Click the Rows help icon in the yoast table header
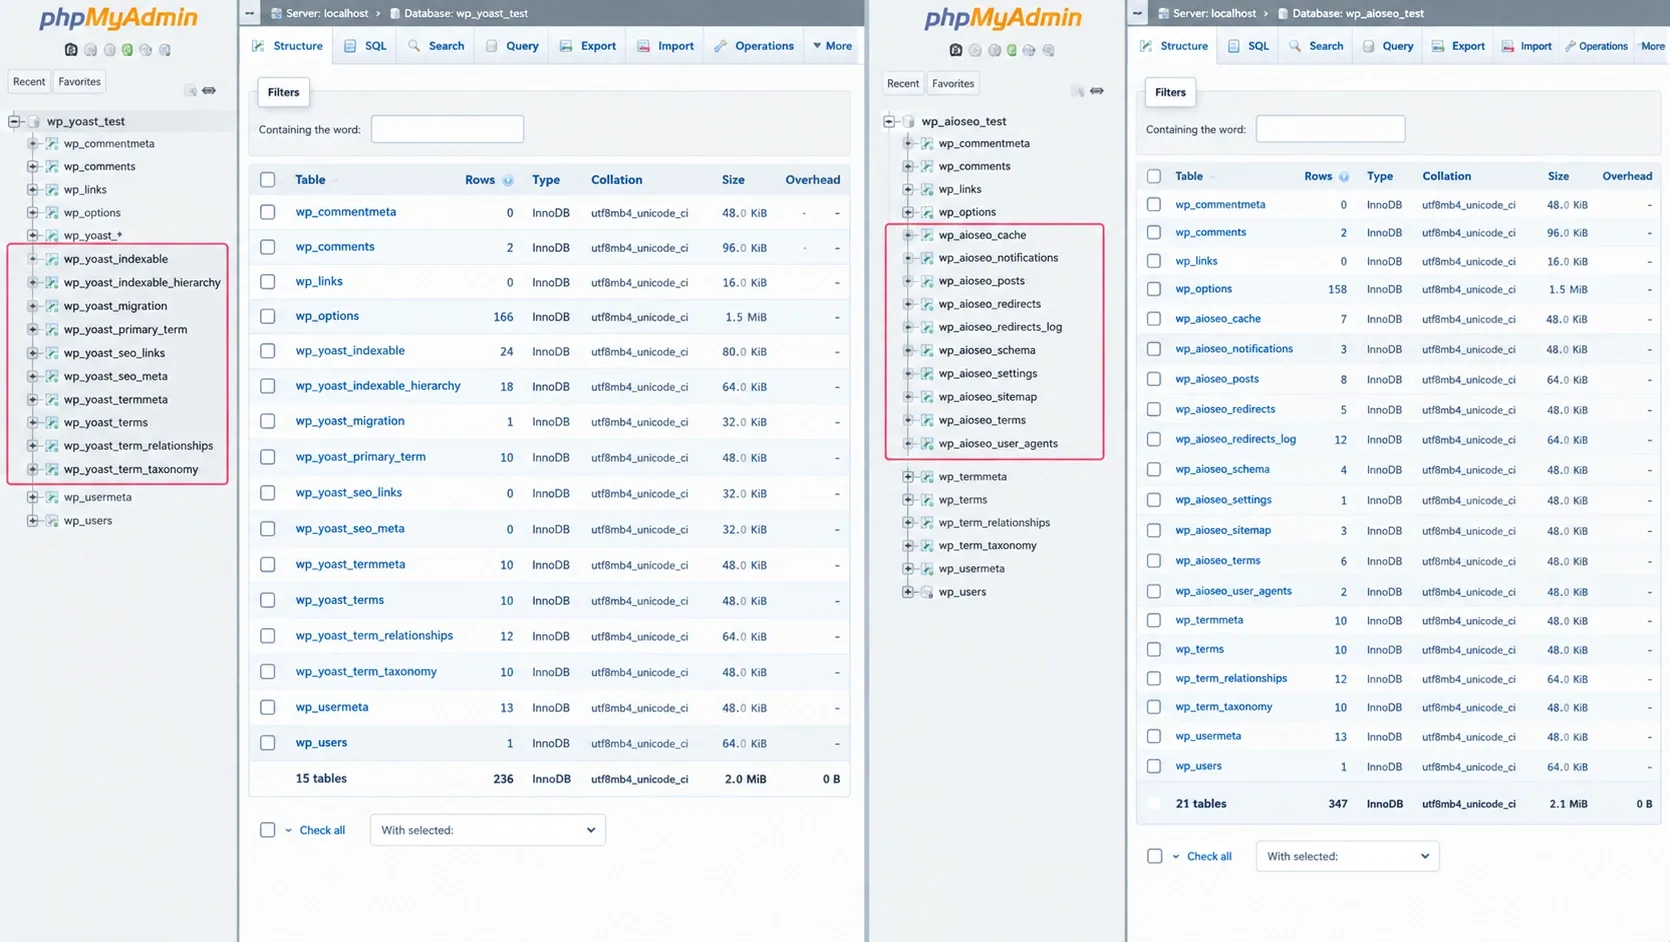 508,180
